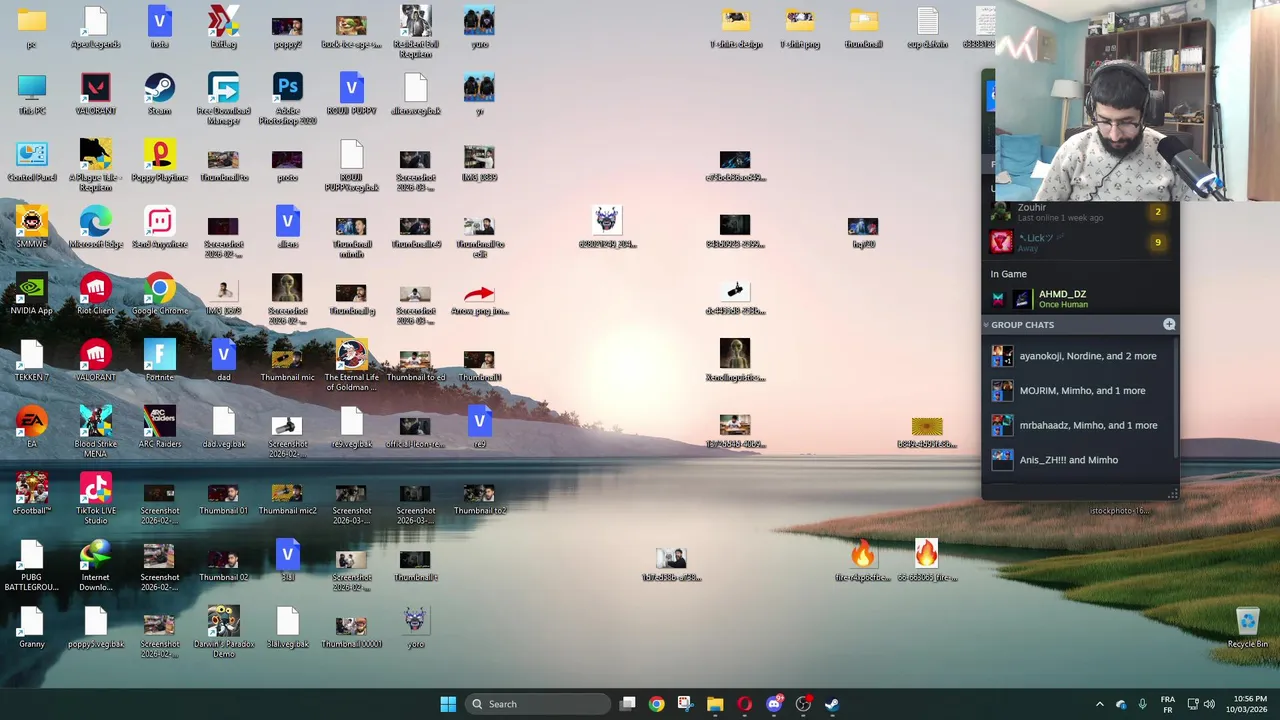Open the Steam desktop shortcut

coord(159,94)
